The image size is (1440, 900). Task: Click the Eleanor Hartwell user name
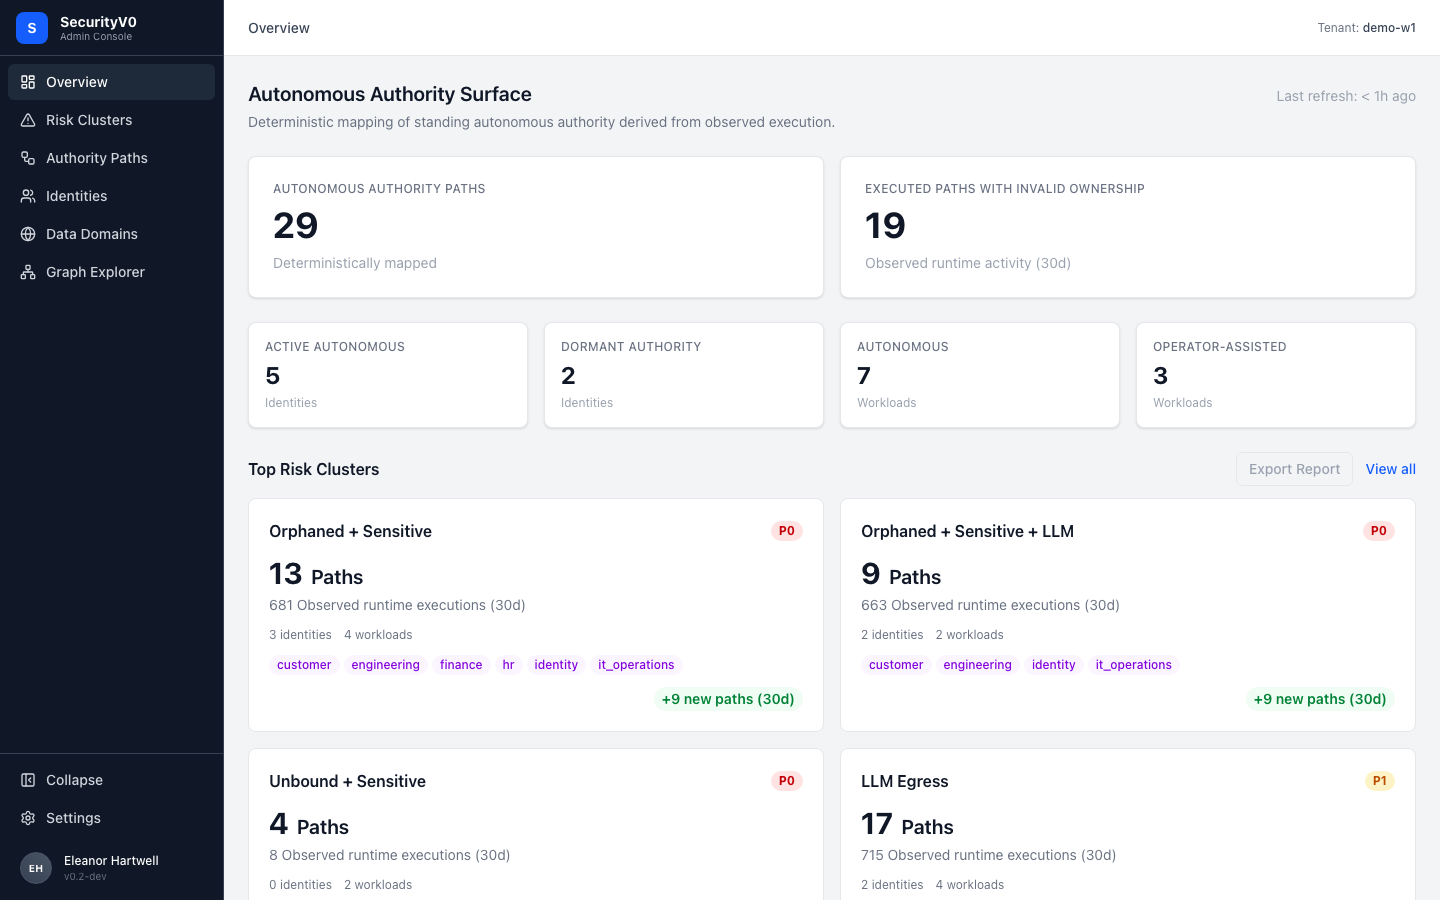[111, 860]
